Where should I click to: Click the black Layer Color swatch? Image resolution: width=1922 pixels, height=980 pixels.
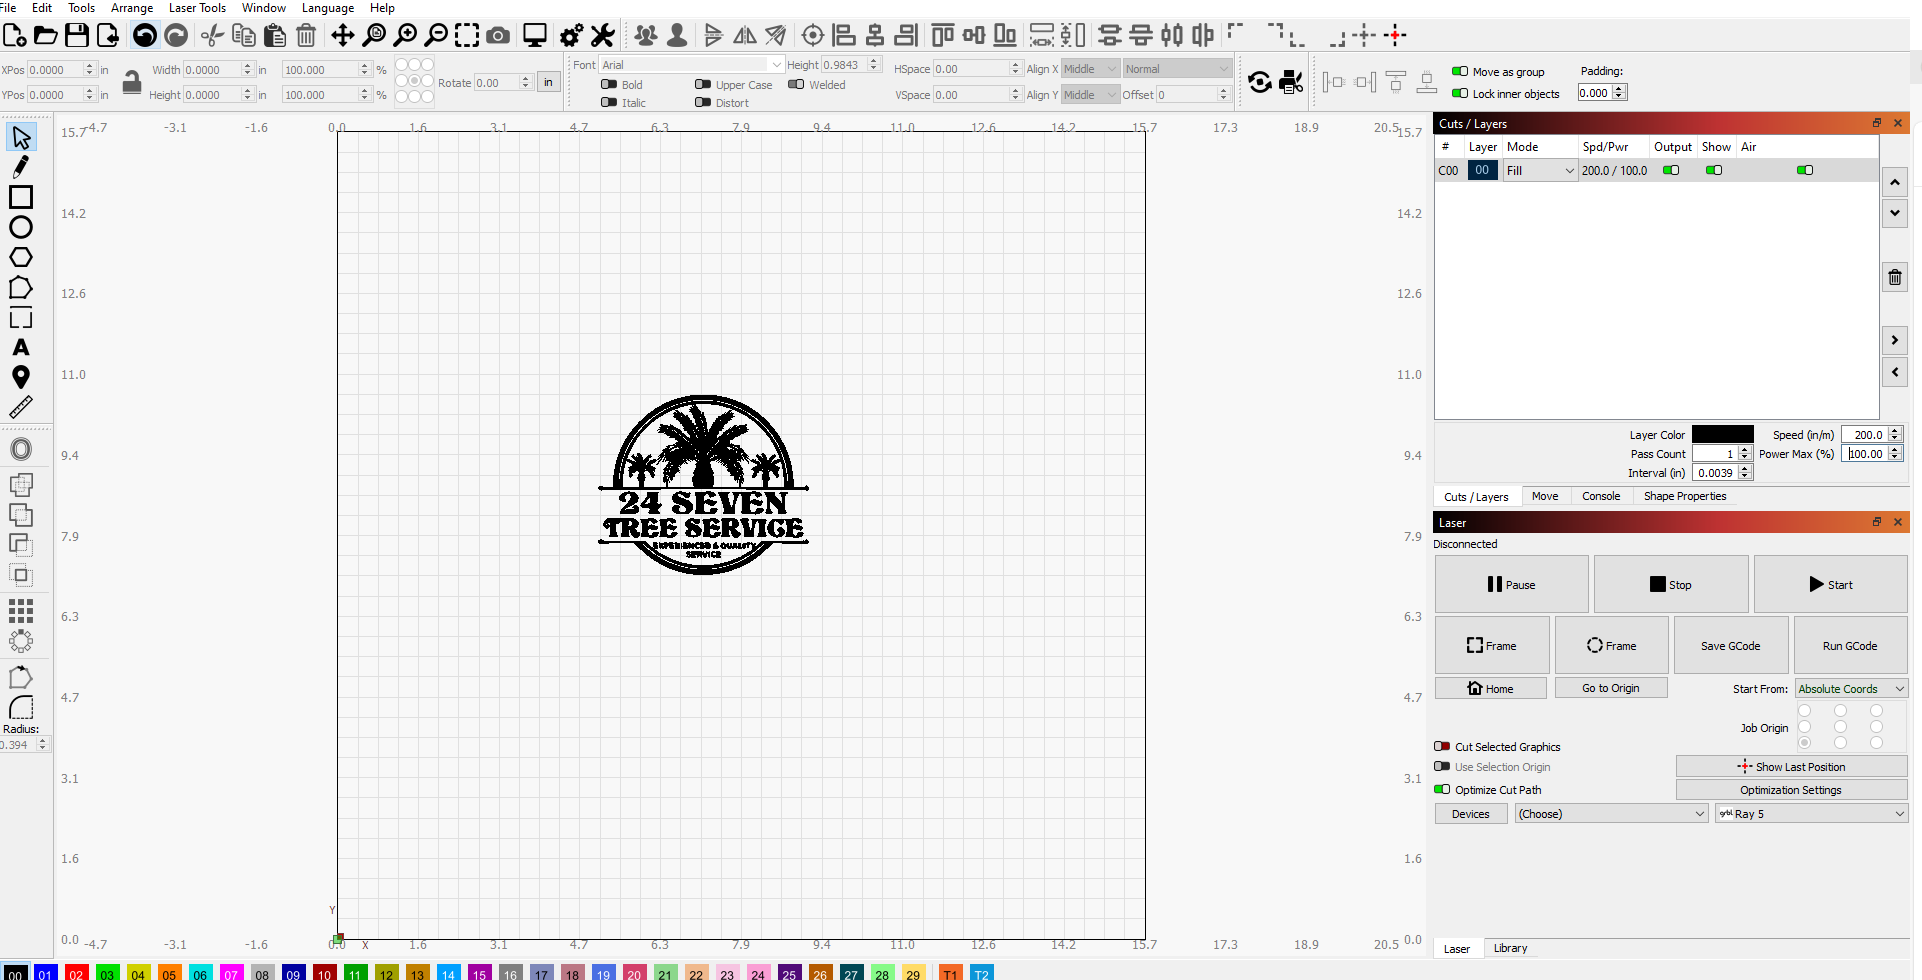click(x=1723, y=434)
